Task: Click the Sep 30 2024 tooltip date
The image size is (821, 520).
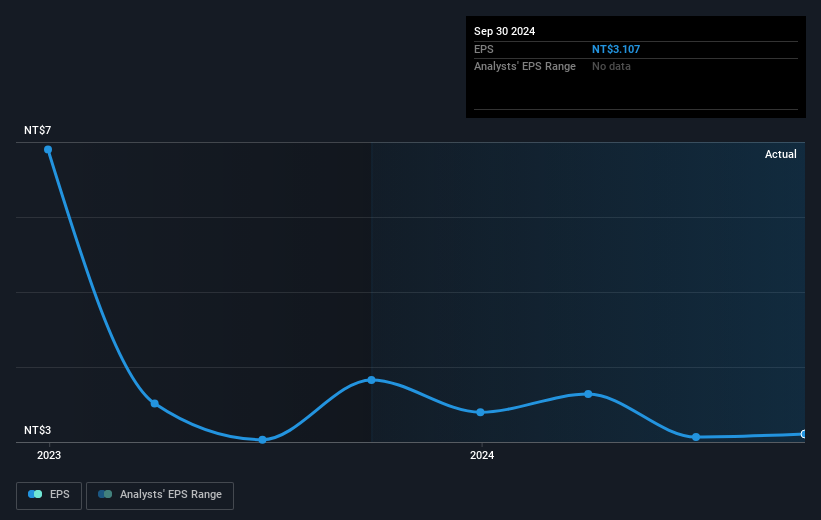Action: click(504, 31)
